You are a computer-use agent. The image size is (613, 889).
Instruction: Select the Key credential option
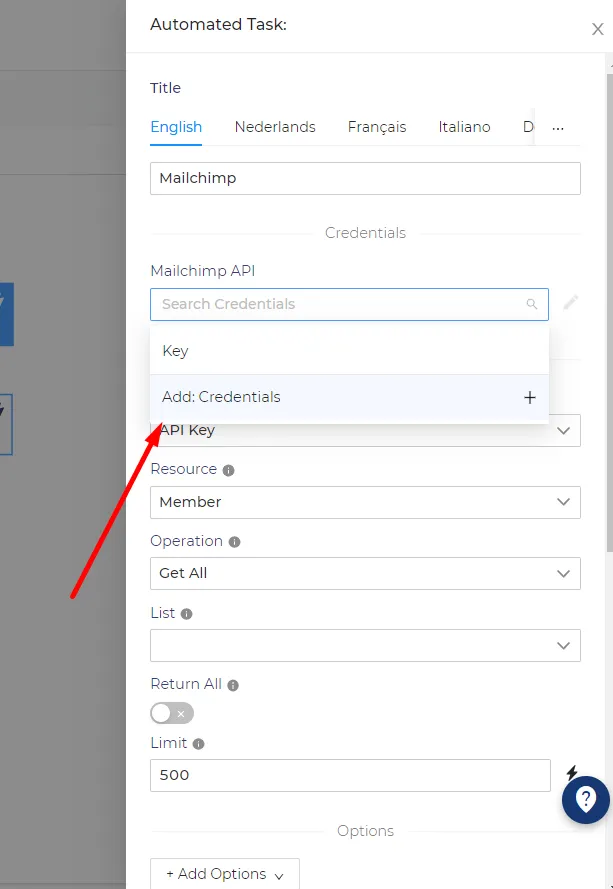(x=349, y=351)
